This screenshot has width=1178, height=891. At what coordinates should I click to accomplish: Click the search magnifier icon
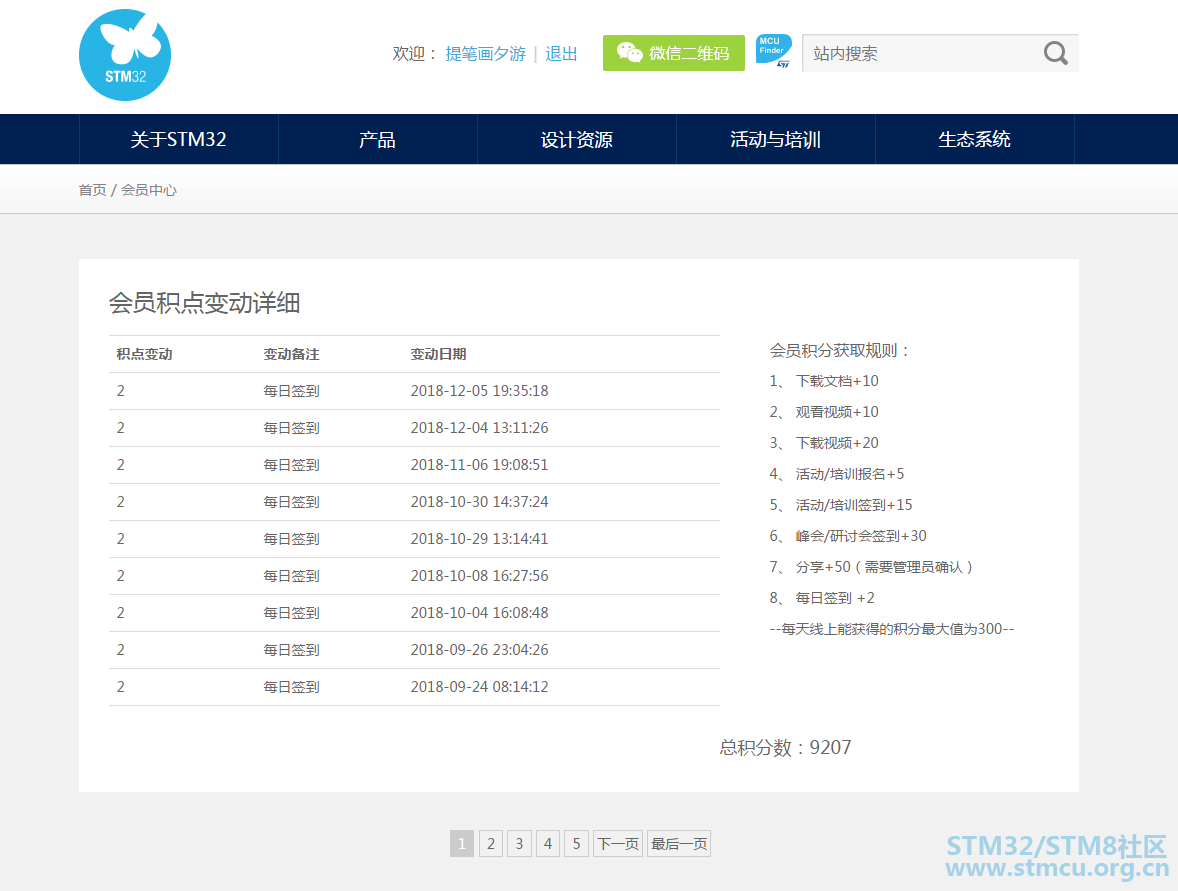click(x=1056, y=53)
